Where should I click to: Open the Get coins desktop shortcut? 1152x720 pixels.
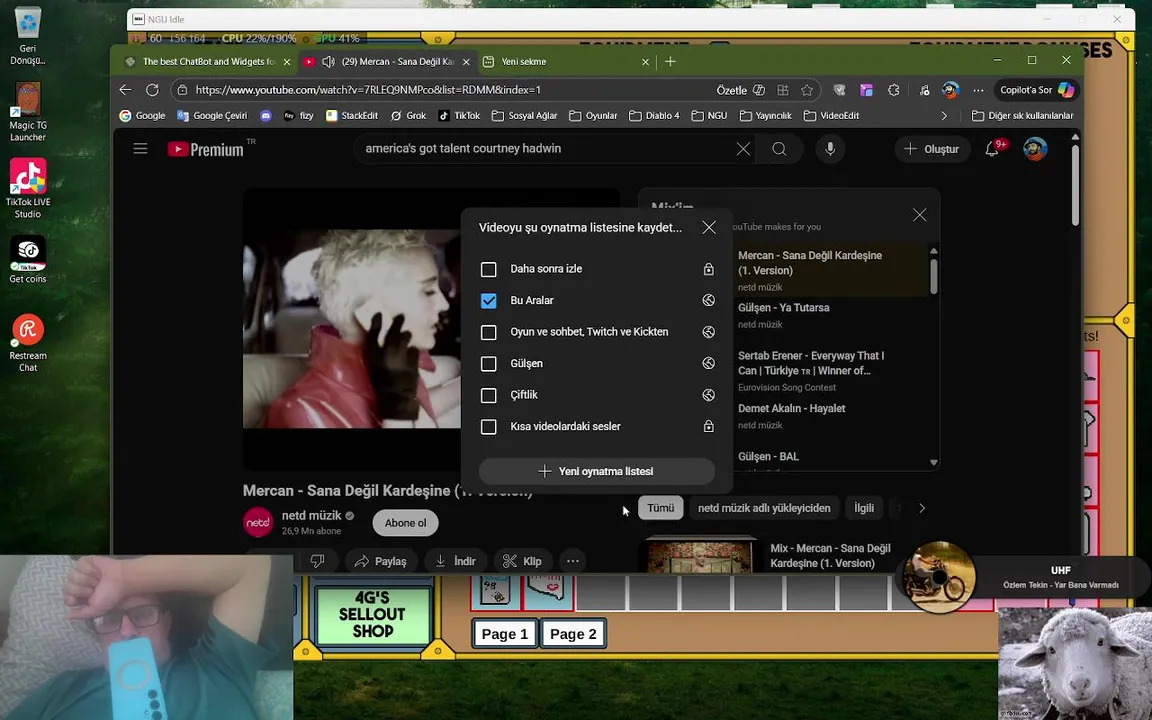pos(28,260)
